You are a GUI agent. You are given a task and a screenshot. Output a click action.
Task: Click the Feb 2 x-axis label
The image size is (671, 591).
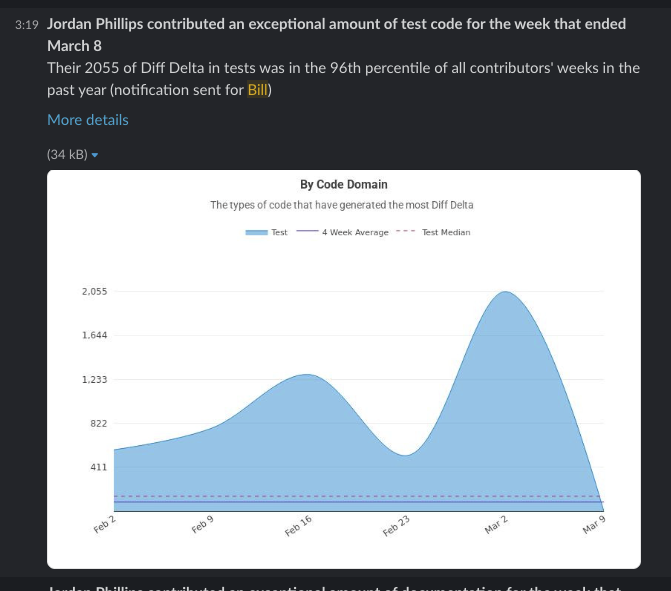pyautogui.click(x=105, y=525)
